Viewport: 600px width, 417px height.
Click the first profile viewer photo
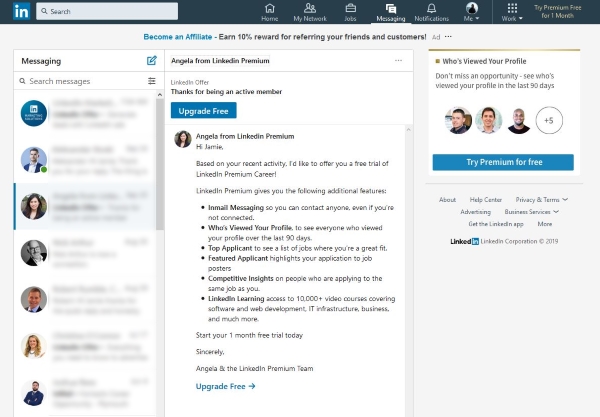(x=458, y=121)
